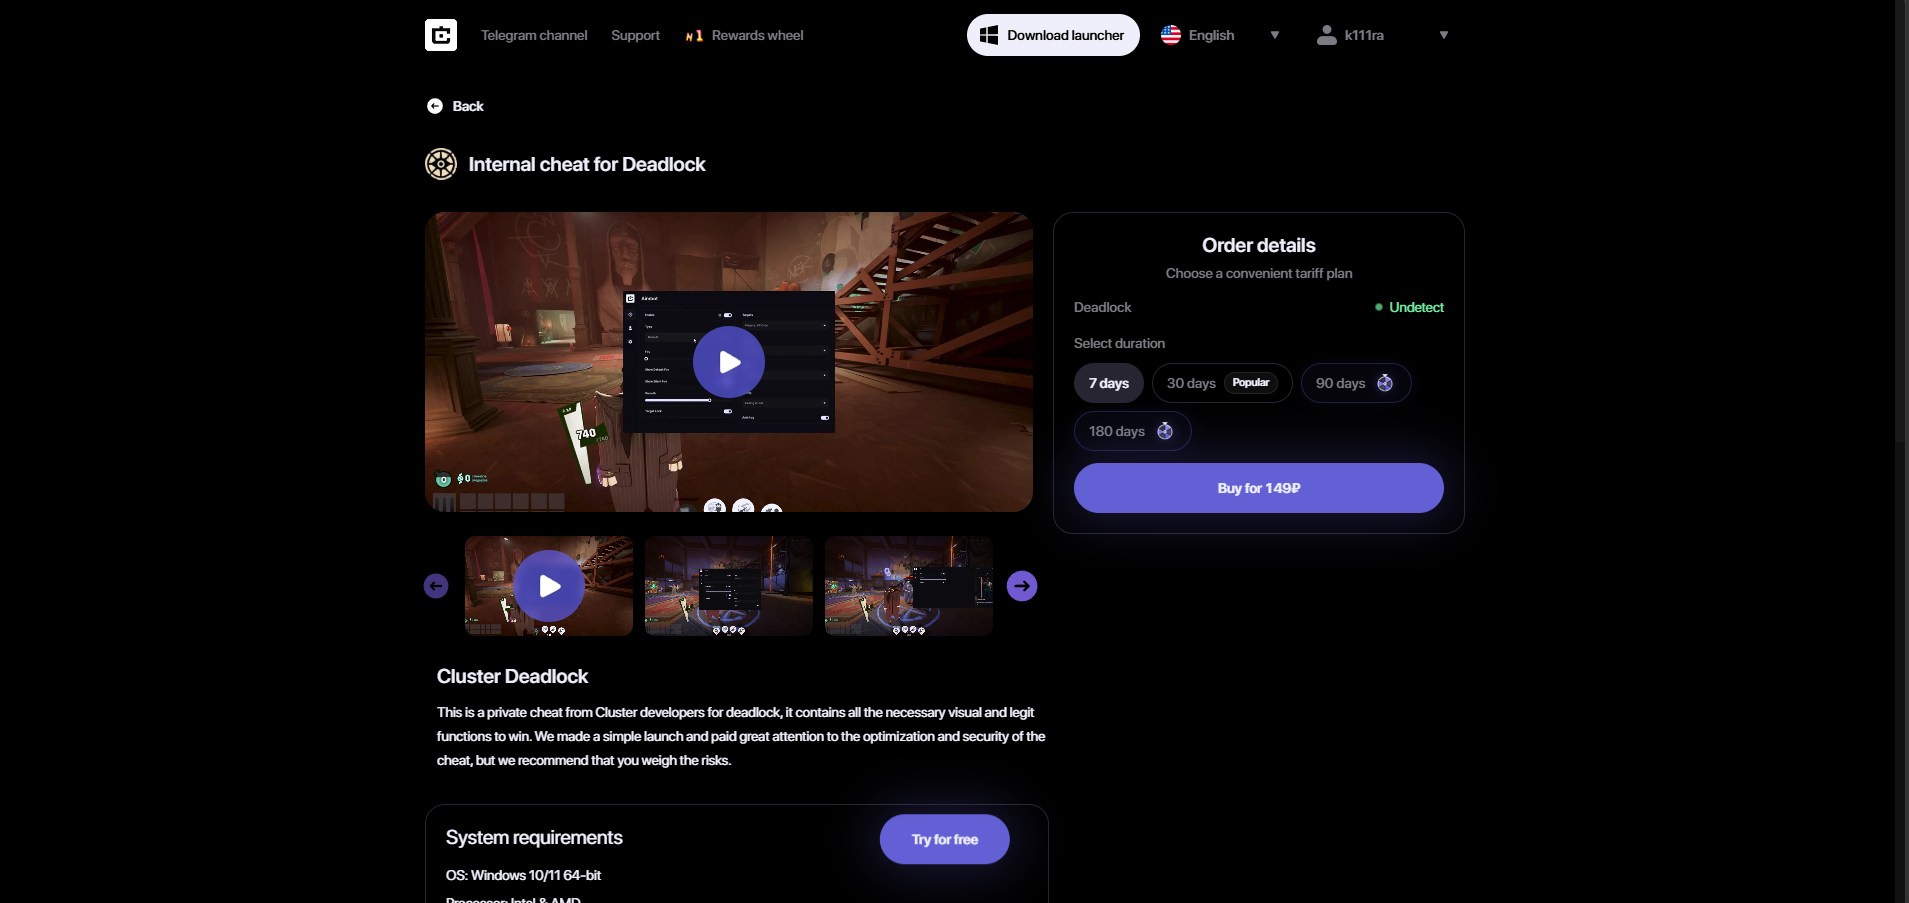Click the Deadlock game emblem icon
Screen dimensions: 1909x903
pyautogui.click(x=441, y=164)
